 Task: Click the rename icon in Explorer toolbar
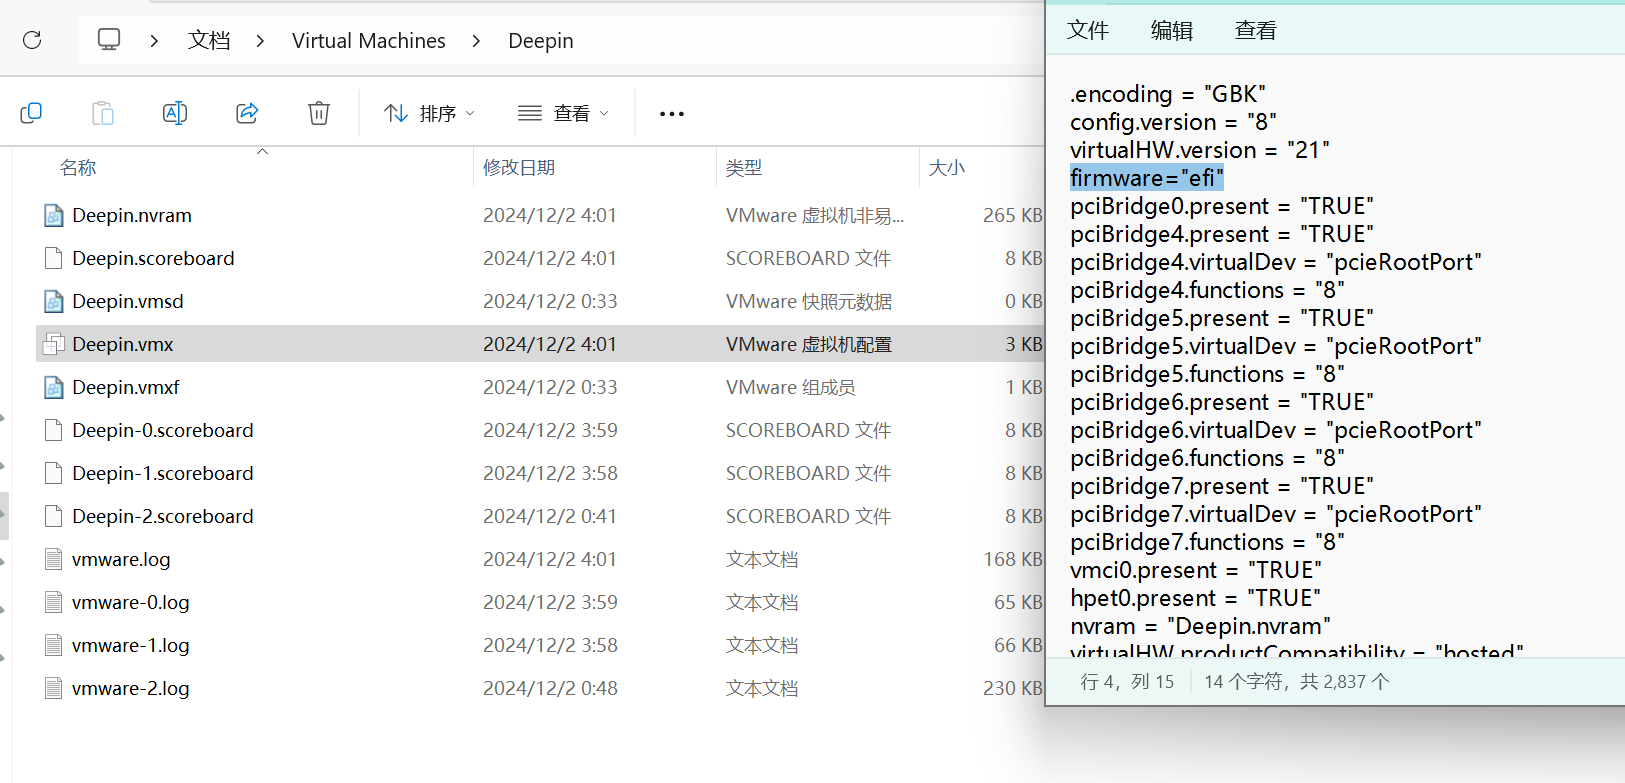coord(175,113)
